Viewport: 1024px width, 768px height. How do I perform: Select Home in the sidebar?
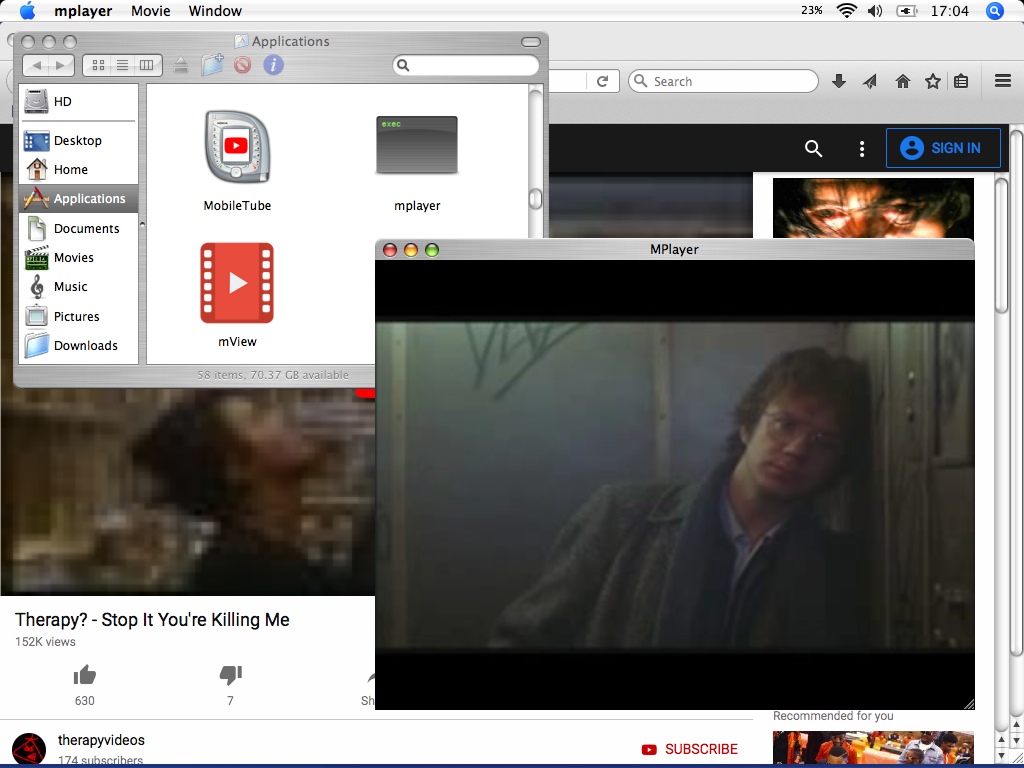[x=79, y=170]
